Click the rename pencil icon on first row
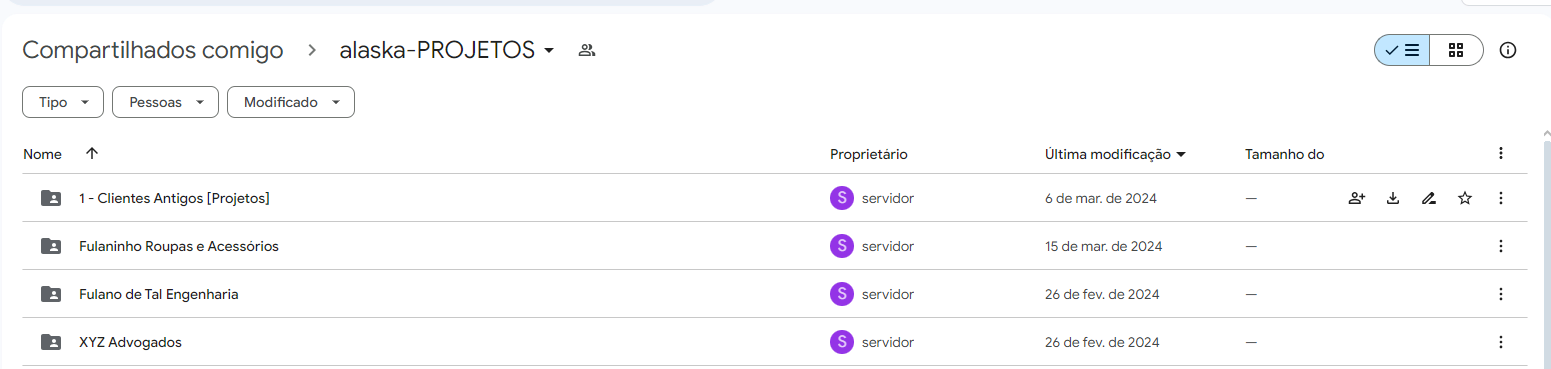This screenshot has height=369, width=1551. (1429, 198)
